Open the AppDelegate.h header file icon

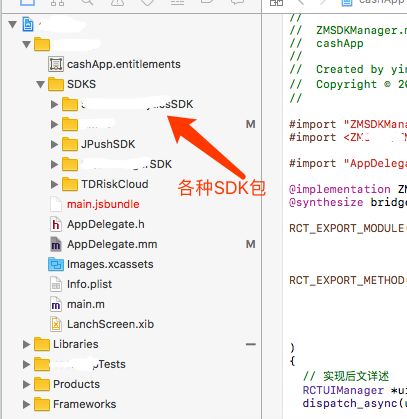click(x=56, y=224)
